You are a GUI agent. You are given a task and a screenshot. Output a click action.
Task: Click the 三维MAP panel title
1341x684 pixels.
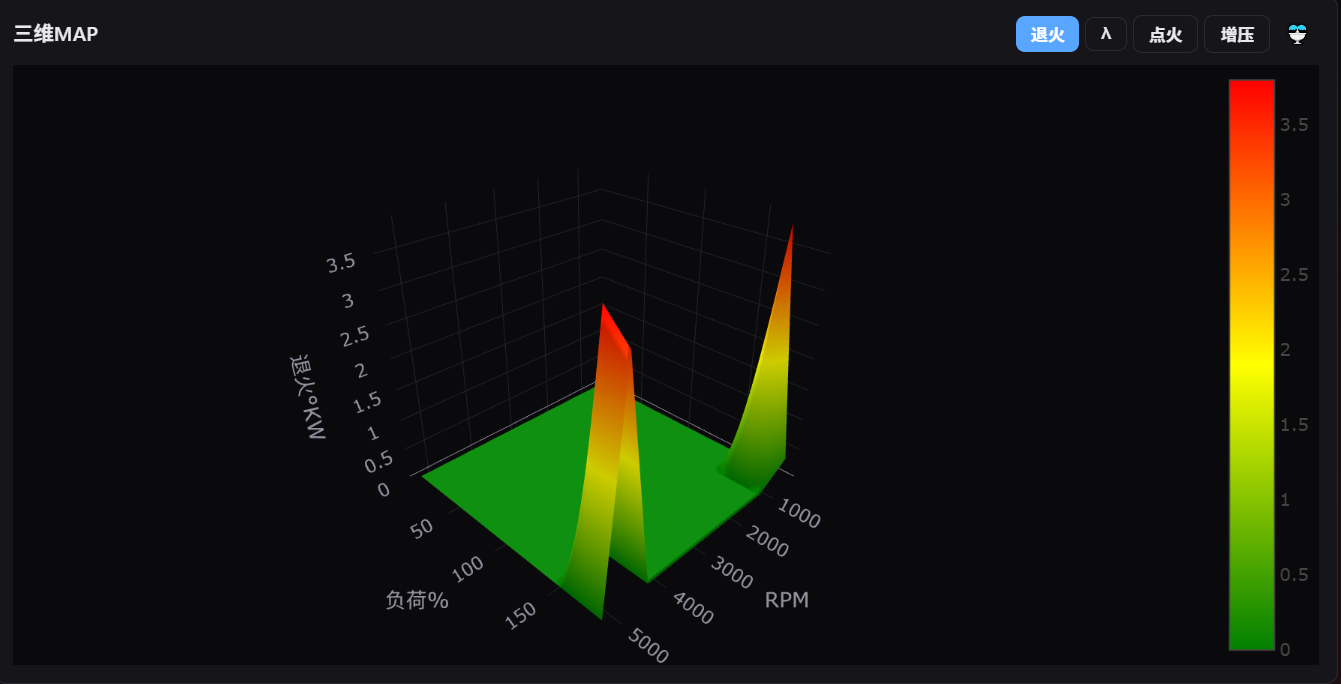56,34
